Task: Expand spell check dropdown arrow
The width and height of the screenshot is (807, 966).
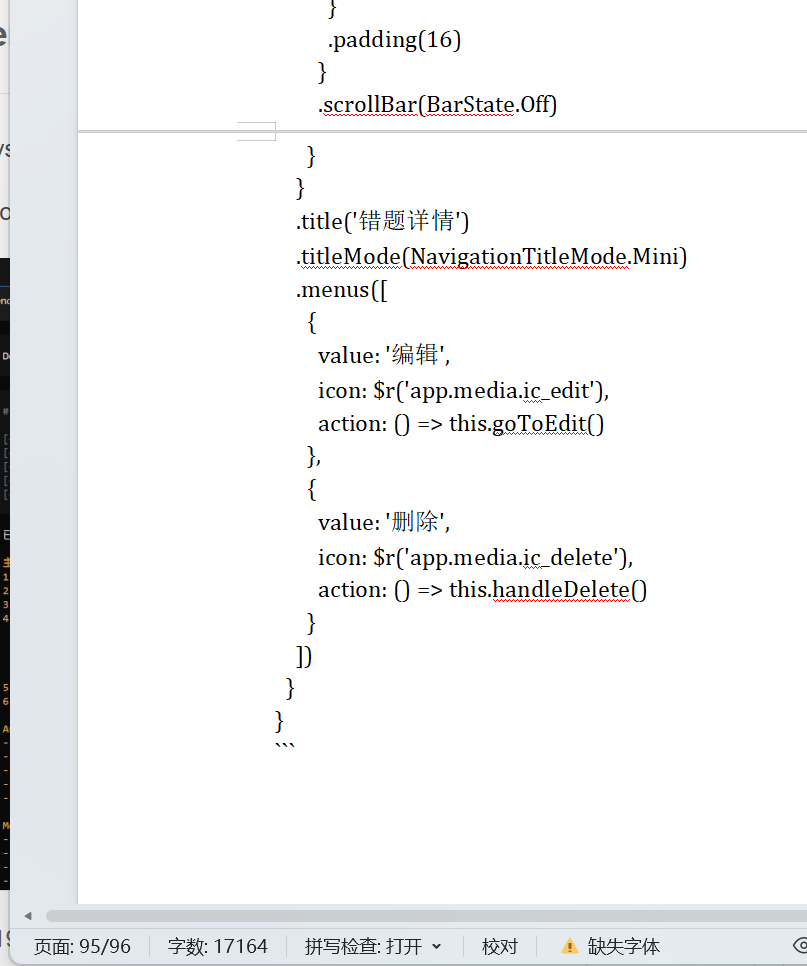Action: [437, 946]
